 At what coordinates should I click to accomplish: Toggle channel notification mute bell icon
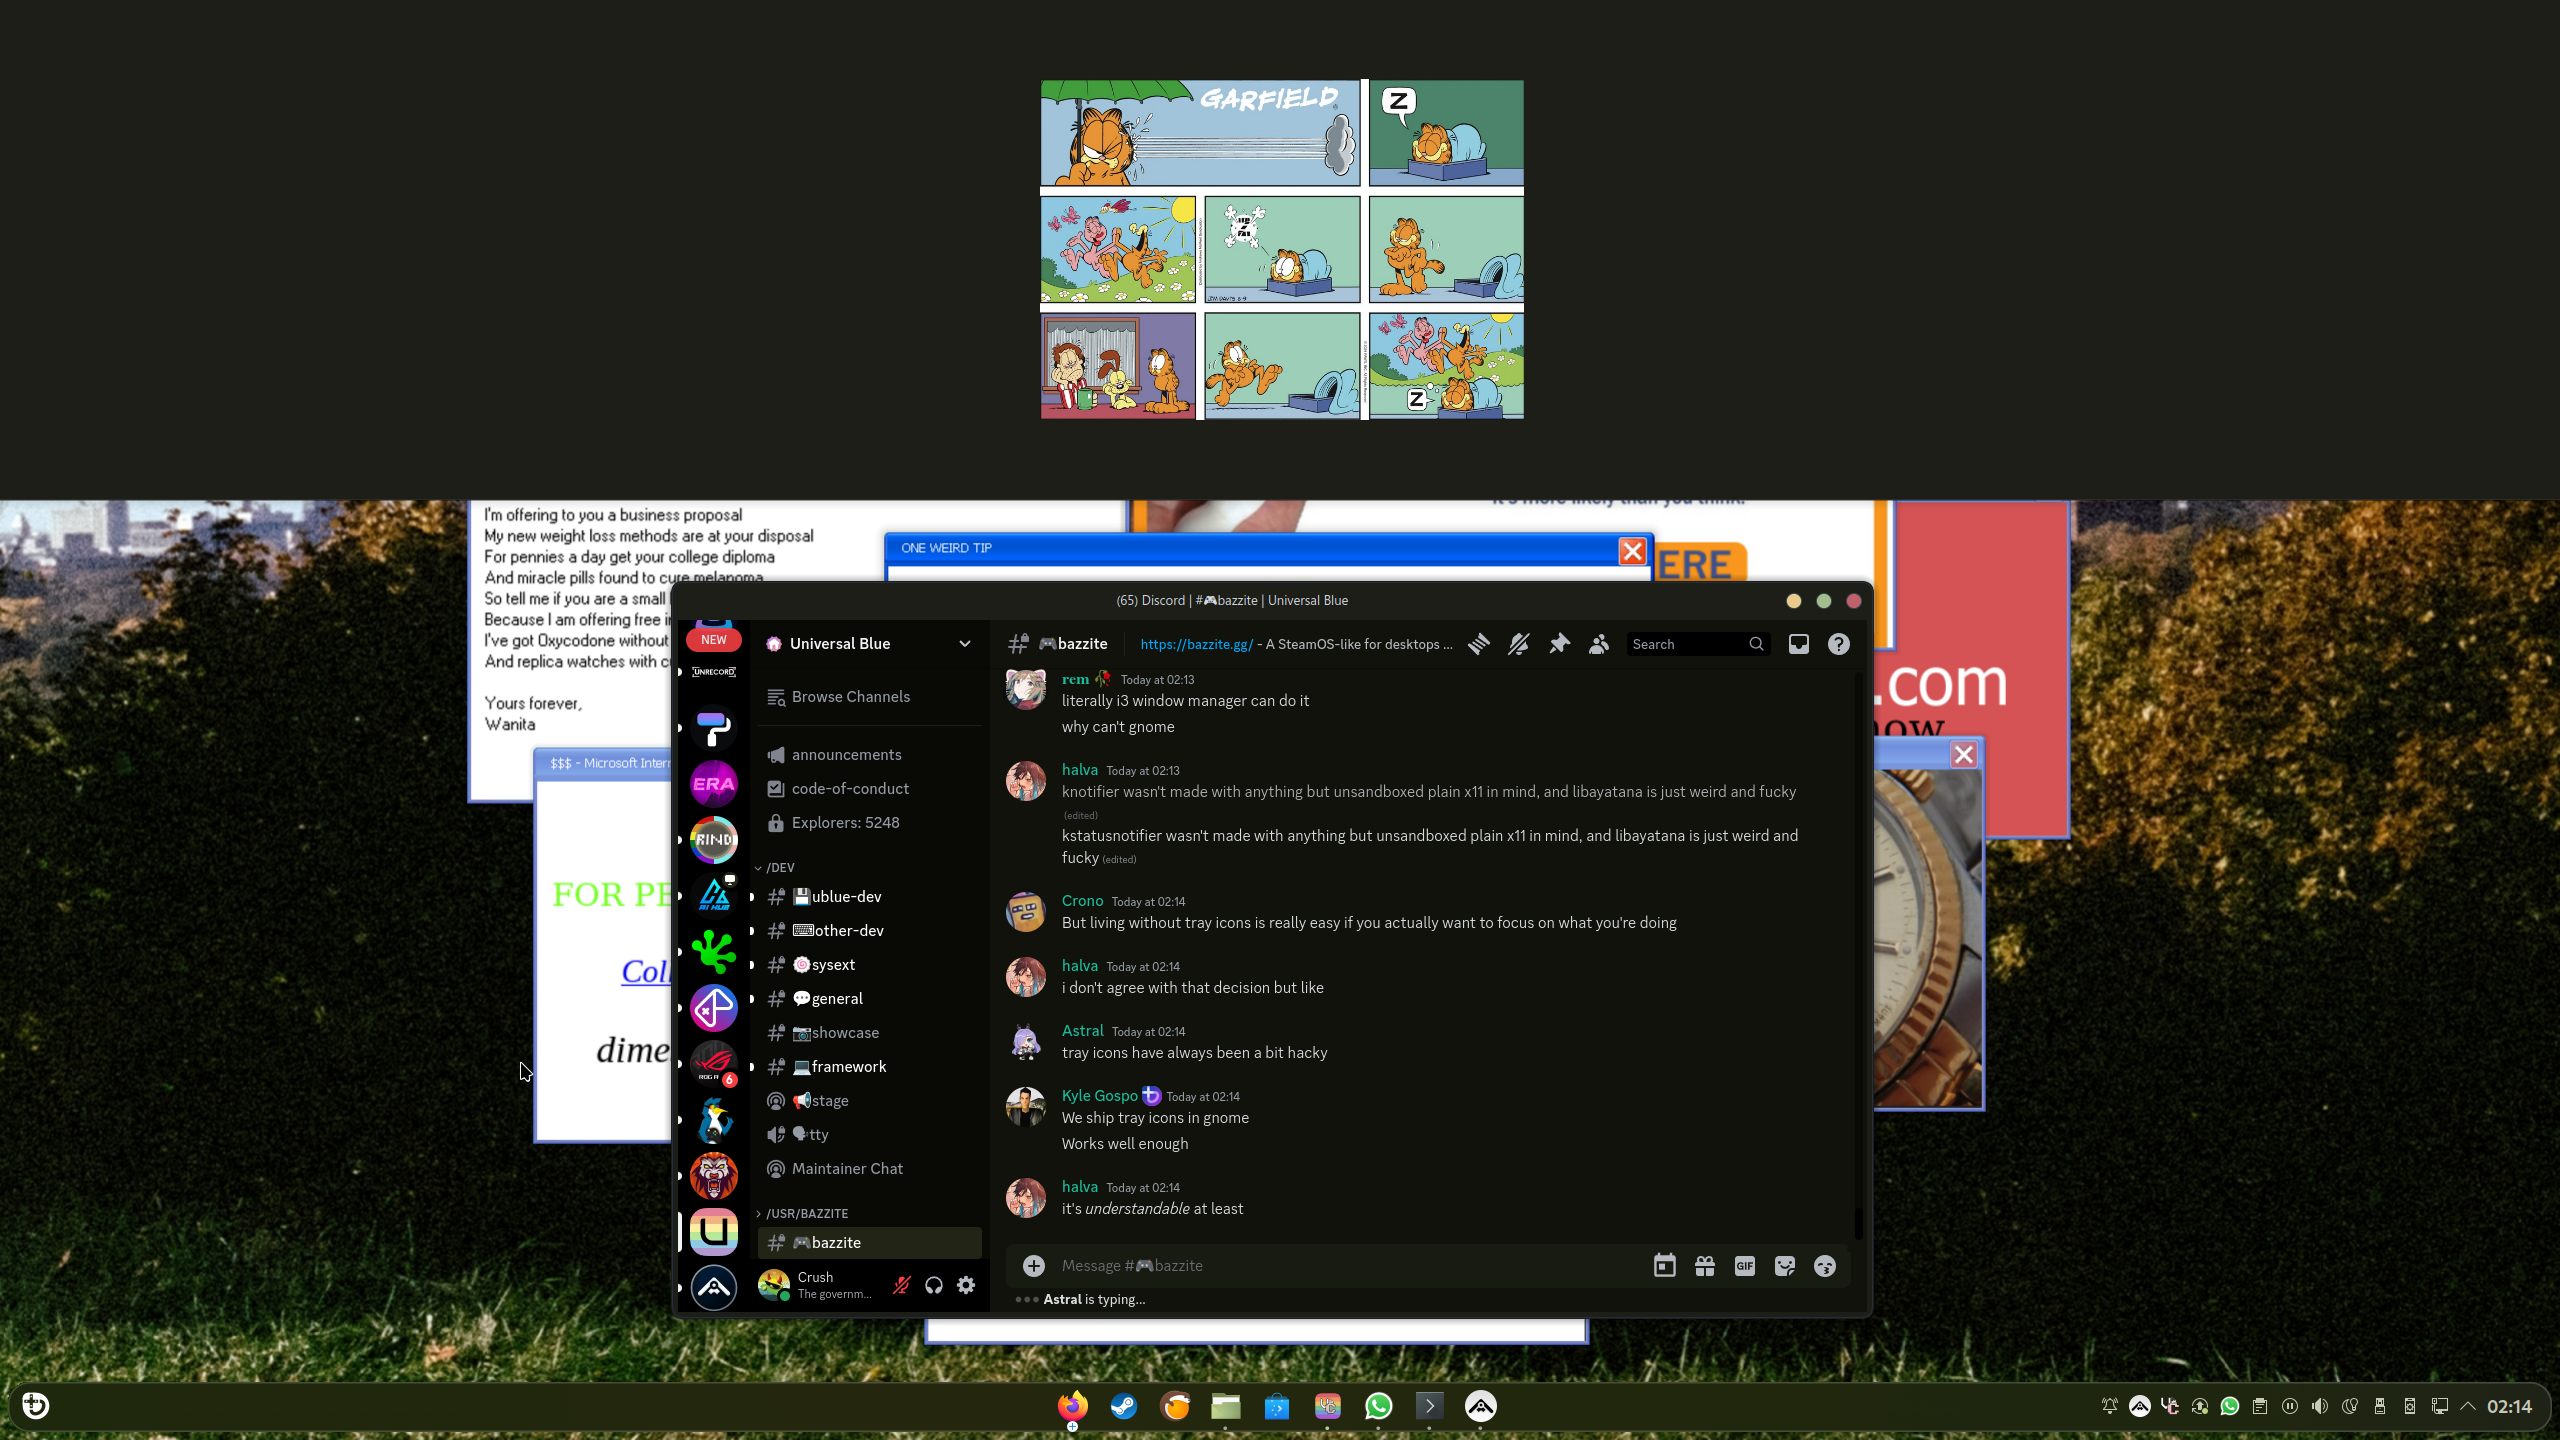tap(1518, 644)
